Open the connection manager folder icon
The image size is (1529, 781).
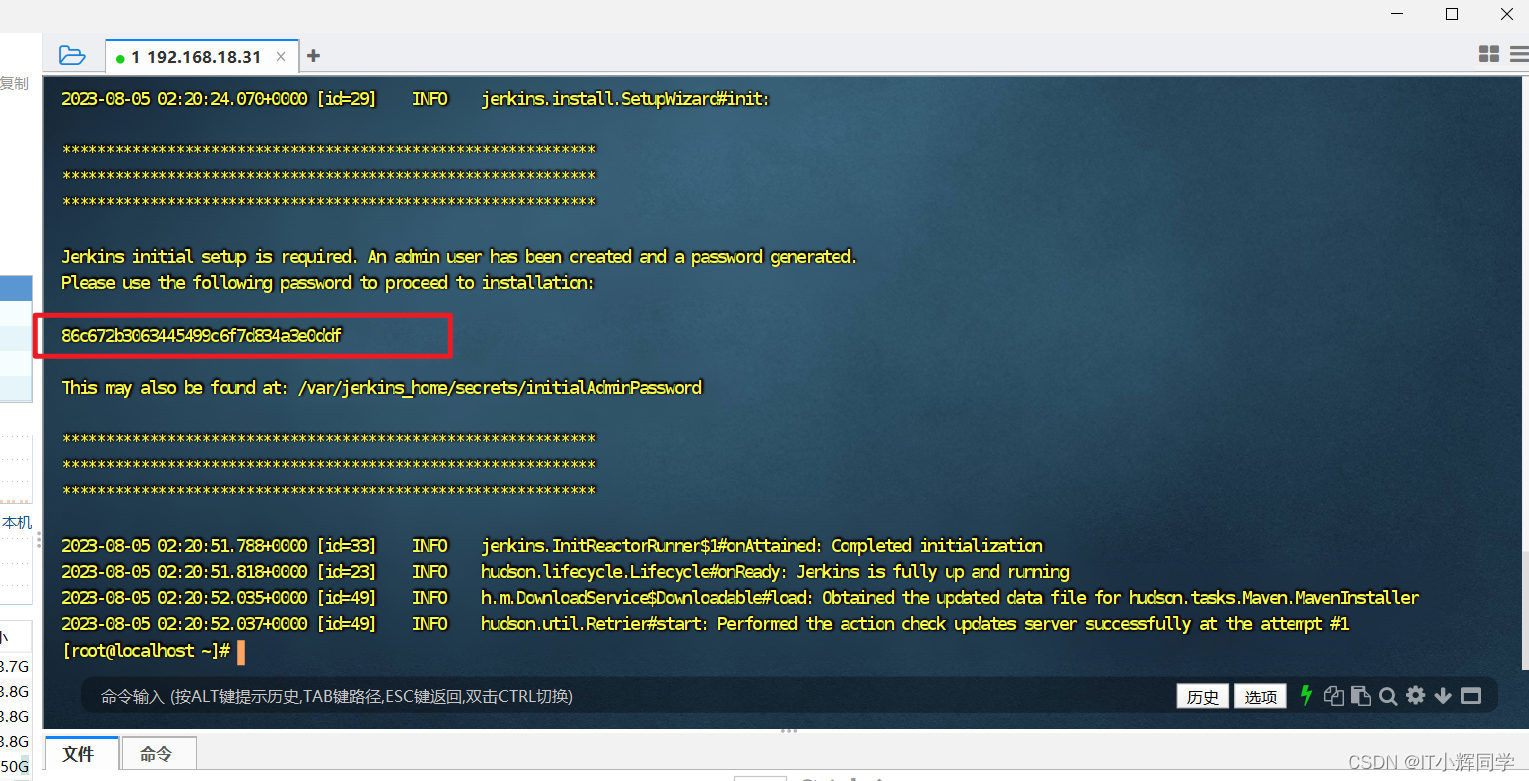point(72,56)
